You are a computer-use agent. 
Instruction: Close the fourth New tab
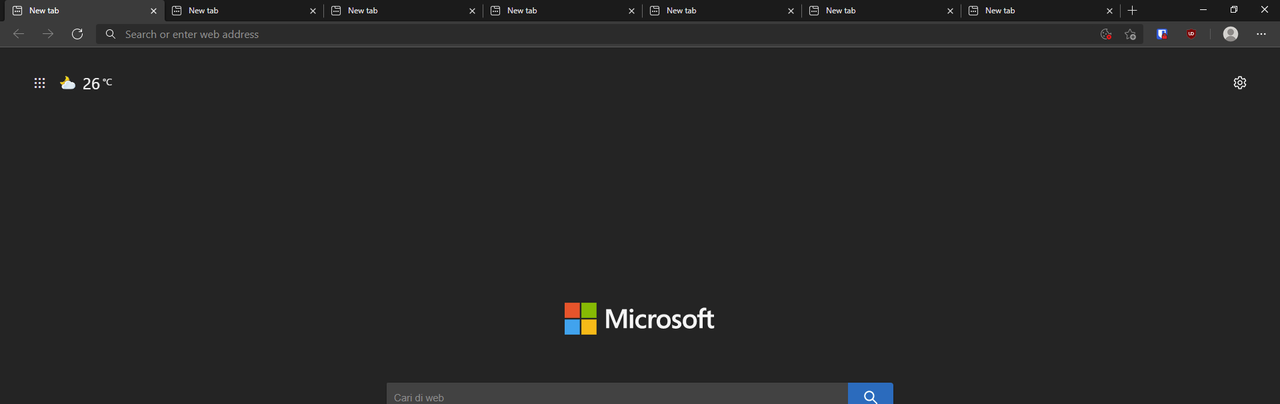point(631,11)
